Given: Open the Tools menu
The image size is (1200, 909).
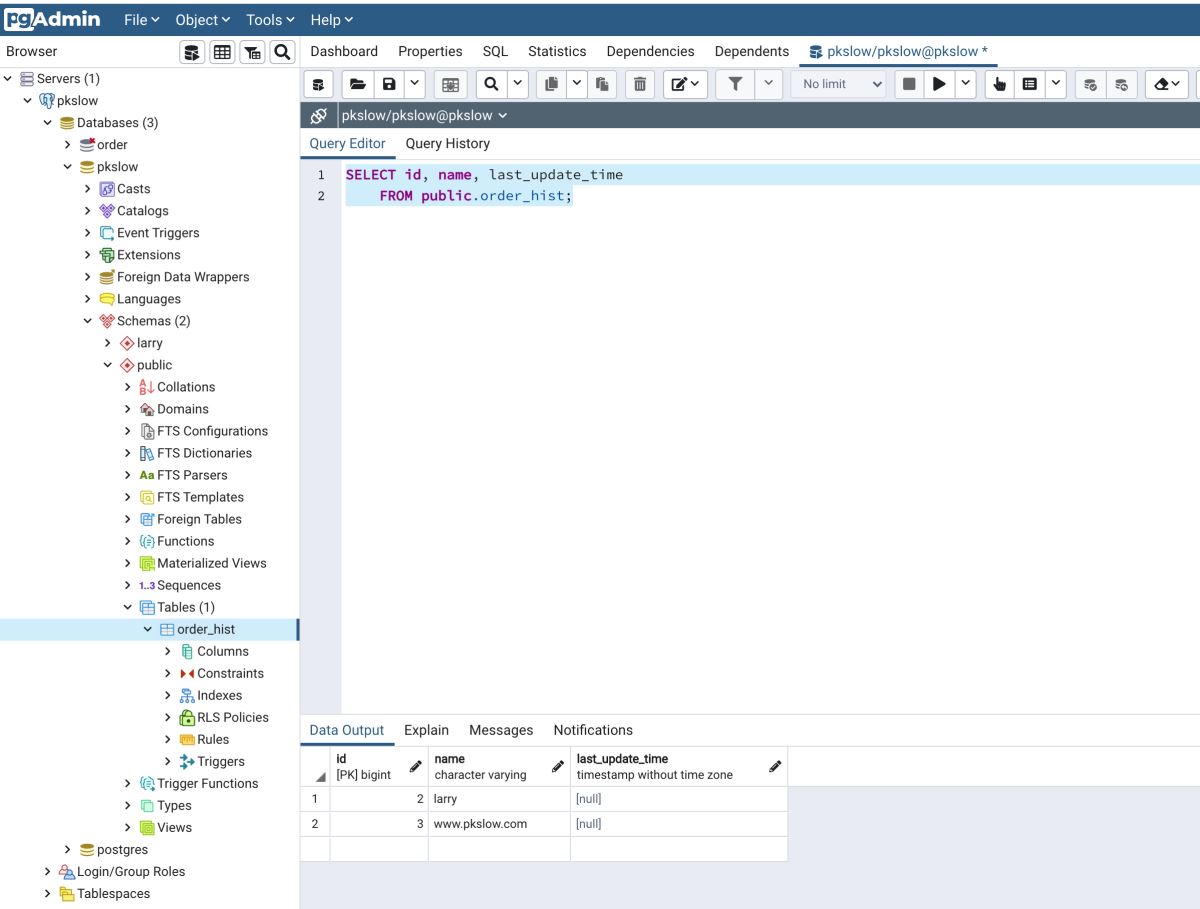Looking at the screenshot, I should 270,20.
